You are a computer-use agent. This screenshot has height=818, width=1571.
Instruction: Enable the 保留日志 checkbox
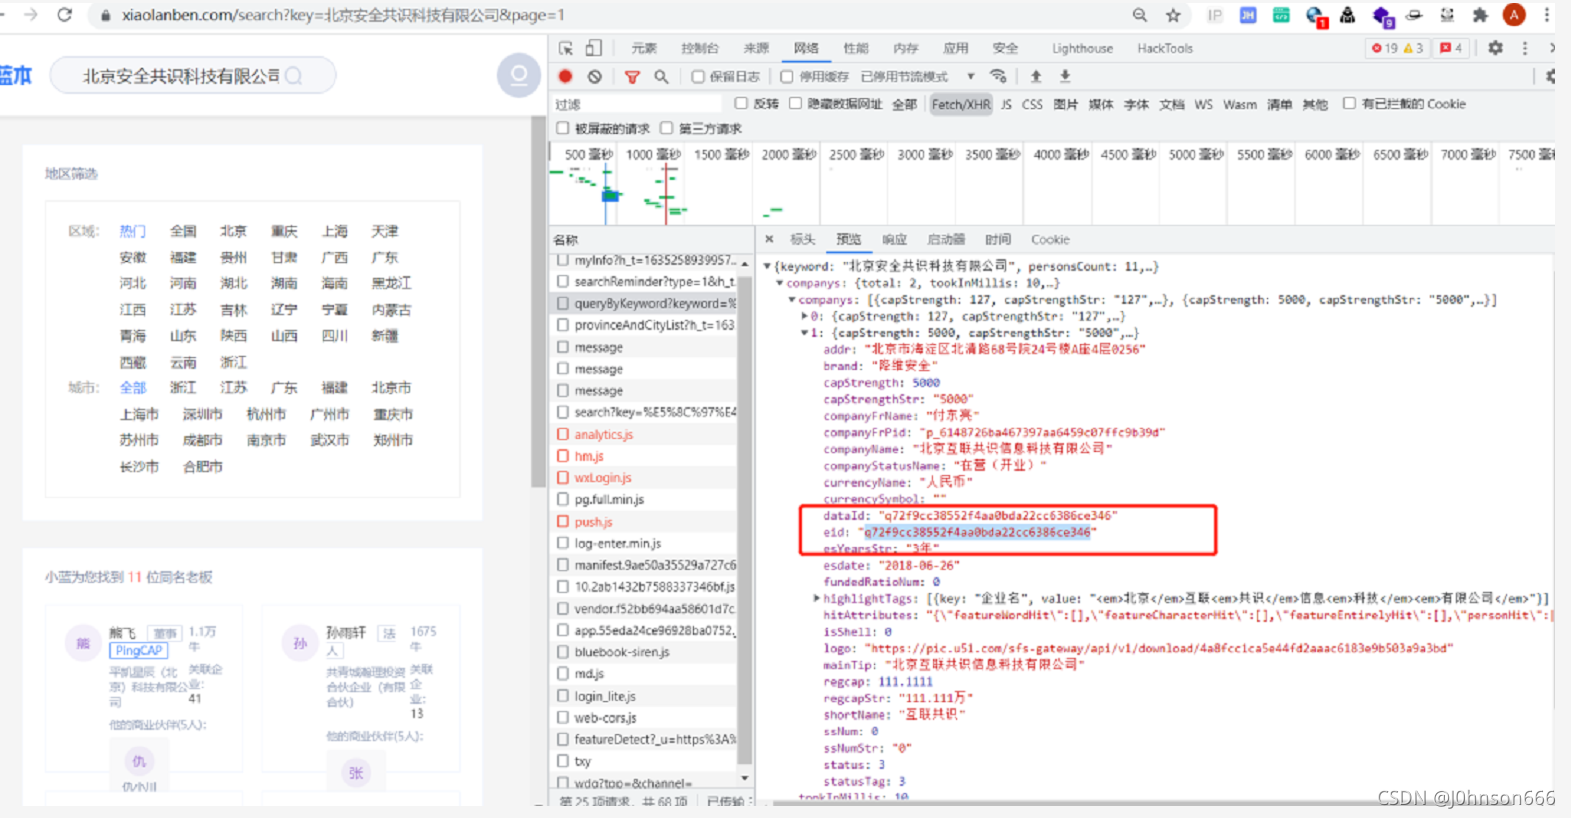click(698, 76)
